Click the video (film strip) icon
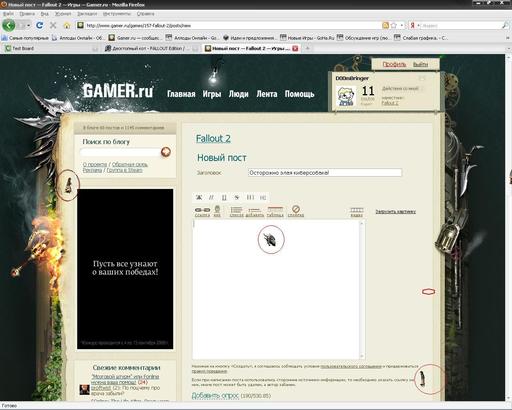Screen dimensions: 512x410 pos(356,211)
